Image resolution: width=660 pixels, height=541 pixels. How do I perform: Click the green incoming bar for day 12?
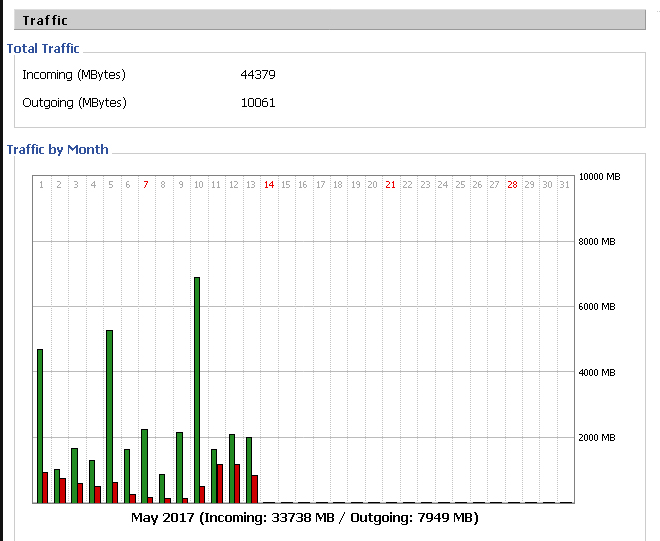pos(232,469)
